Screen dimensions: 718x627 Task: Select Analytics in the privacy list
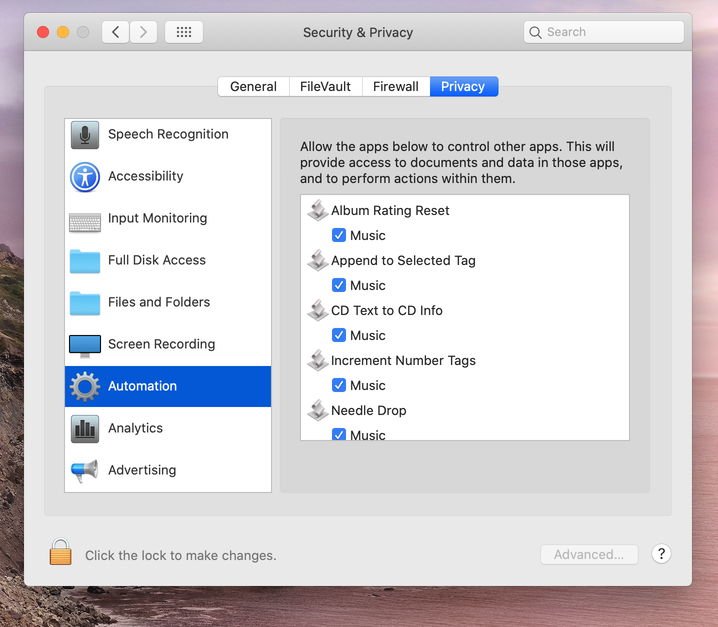click(168, 428)
